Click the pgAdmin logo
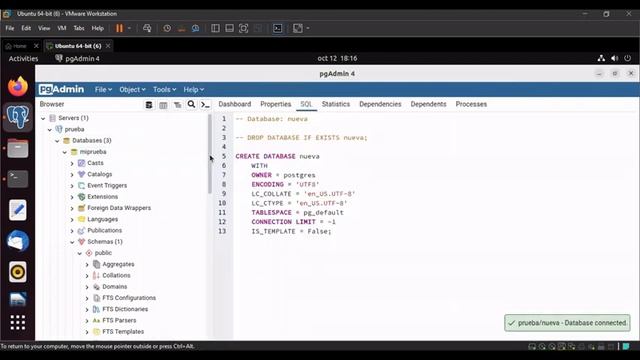This screenshot has height=360, width=640. coord(61,89)
